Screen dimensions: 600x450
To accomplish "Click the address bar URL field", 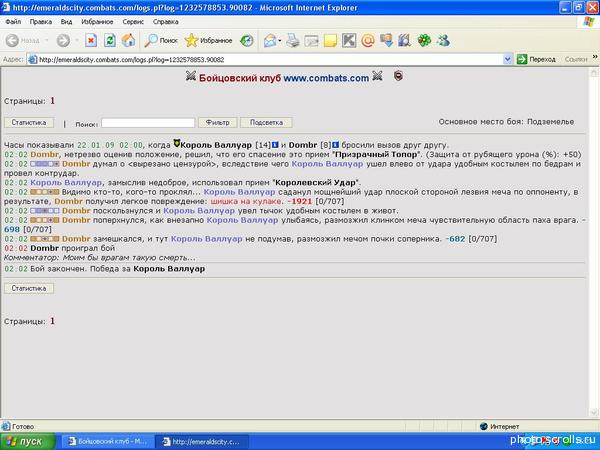I will [270, 60].
